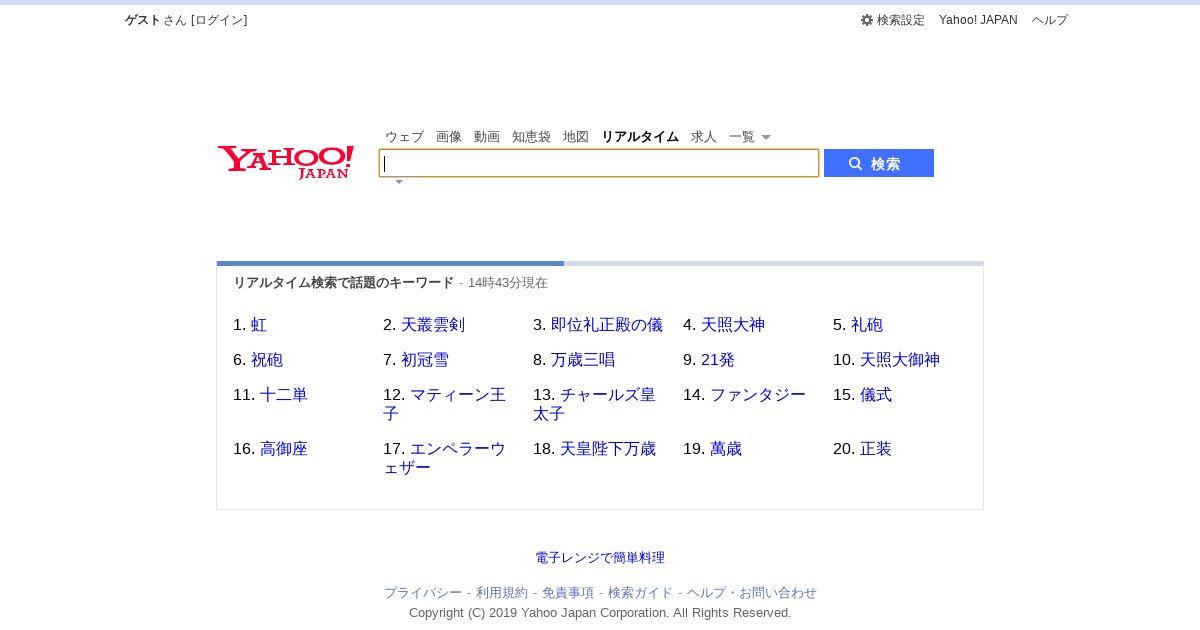The image size is (1200, 630).
Task: Open trending keyword 祝砲
Action: pyautogui.click(x=267, y=360)
